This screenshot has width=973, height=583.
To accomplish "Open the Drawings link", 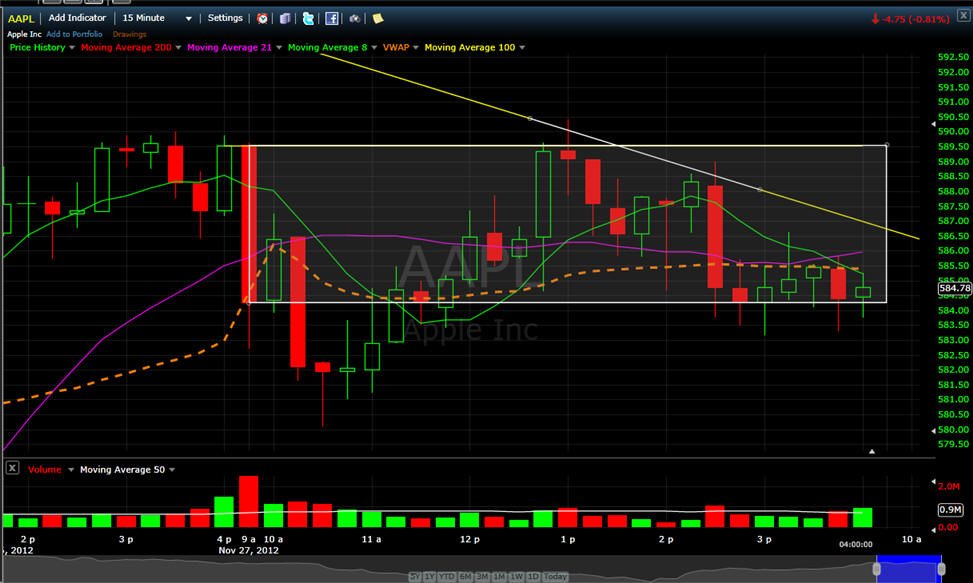I will click(129, 34).
